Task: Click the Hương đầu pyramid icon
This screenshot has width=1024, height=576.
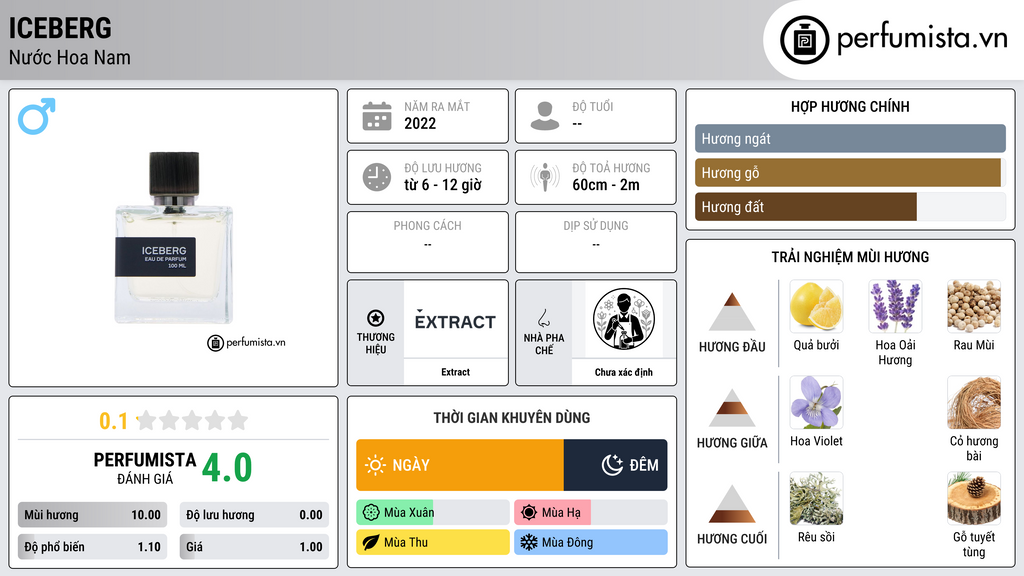Action: point(732,312)
